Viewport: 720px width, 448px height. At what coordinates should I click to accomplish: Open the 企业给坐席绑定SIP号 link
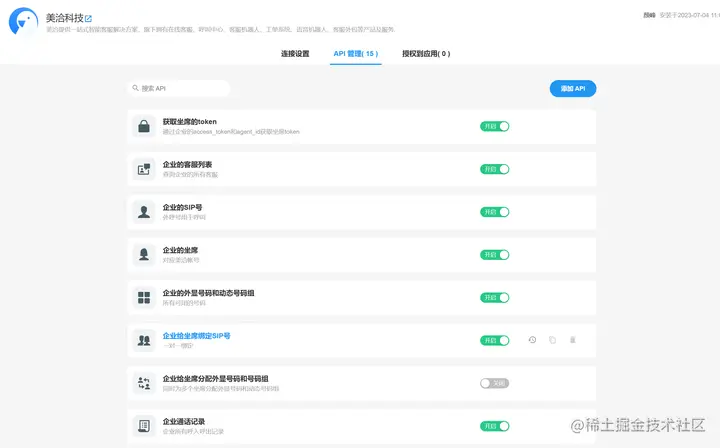[197, 336]
